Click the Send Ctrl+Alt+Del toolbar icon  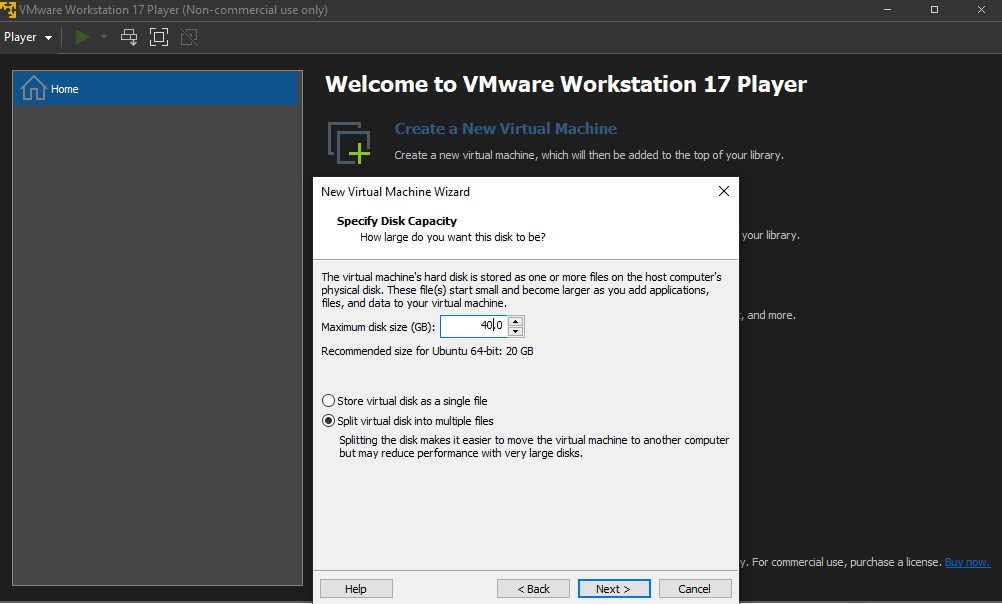tap(129, 37)
